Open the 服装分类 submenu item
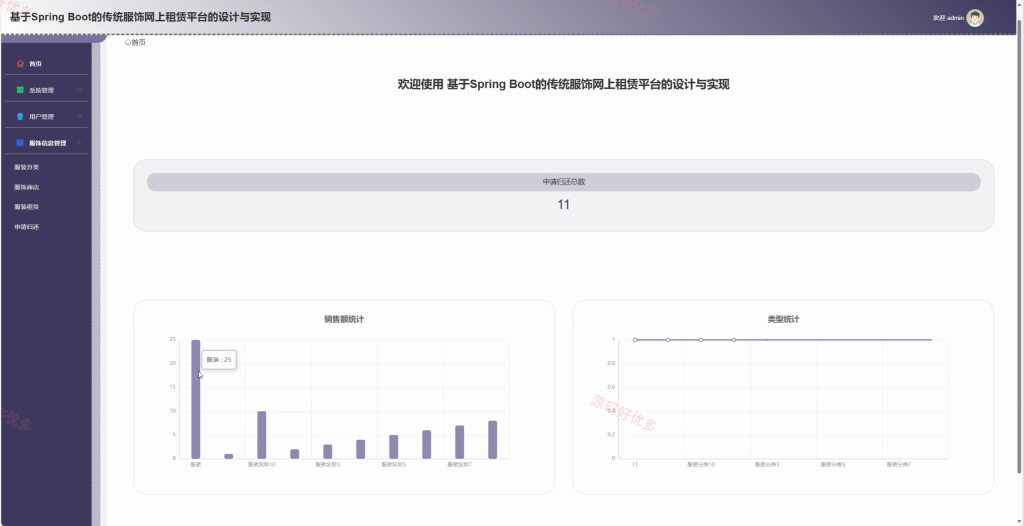Screen dimensions: 1024x526 [27, 167]
